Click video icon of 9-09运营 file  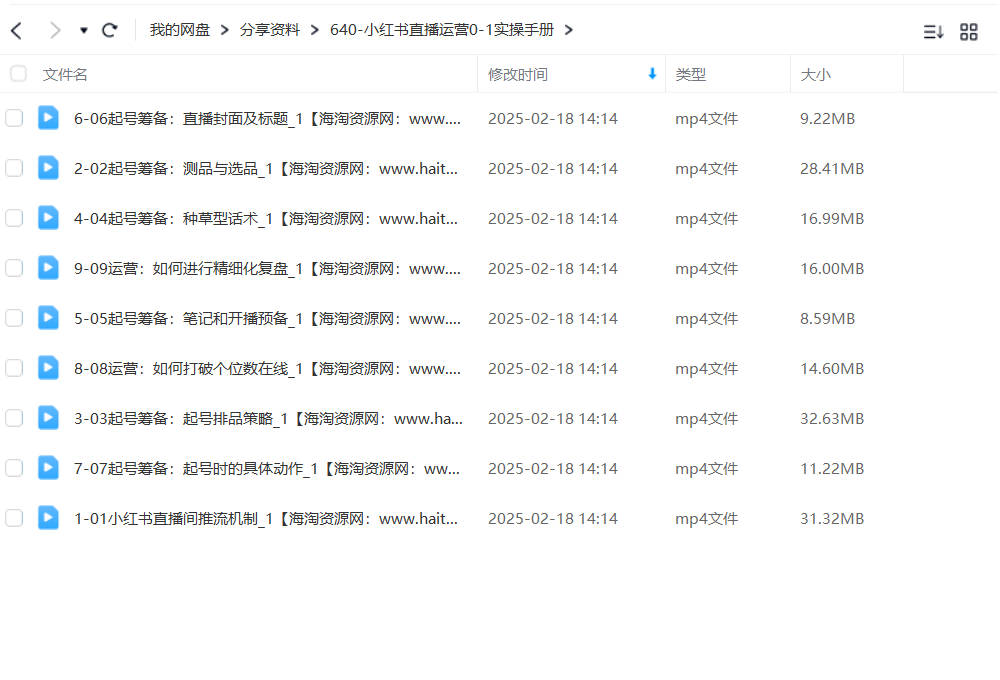pyautogui.click(x=48, y=267)
